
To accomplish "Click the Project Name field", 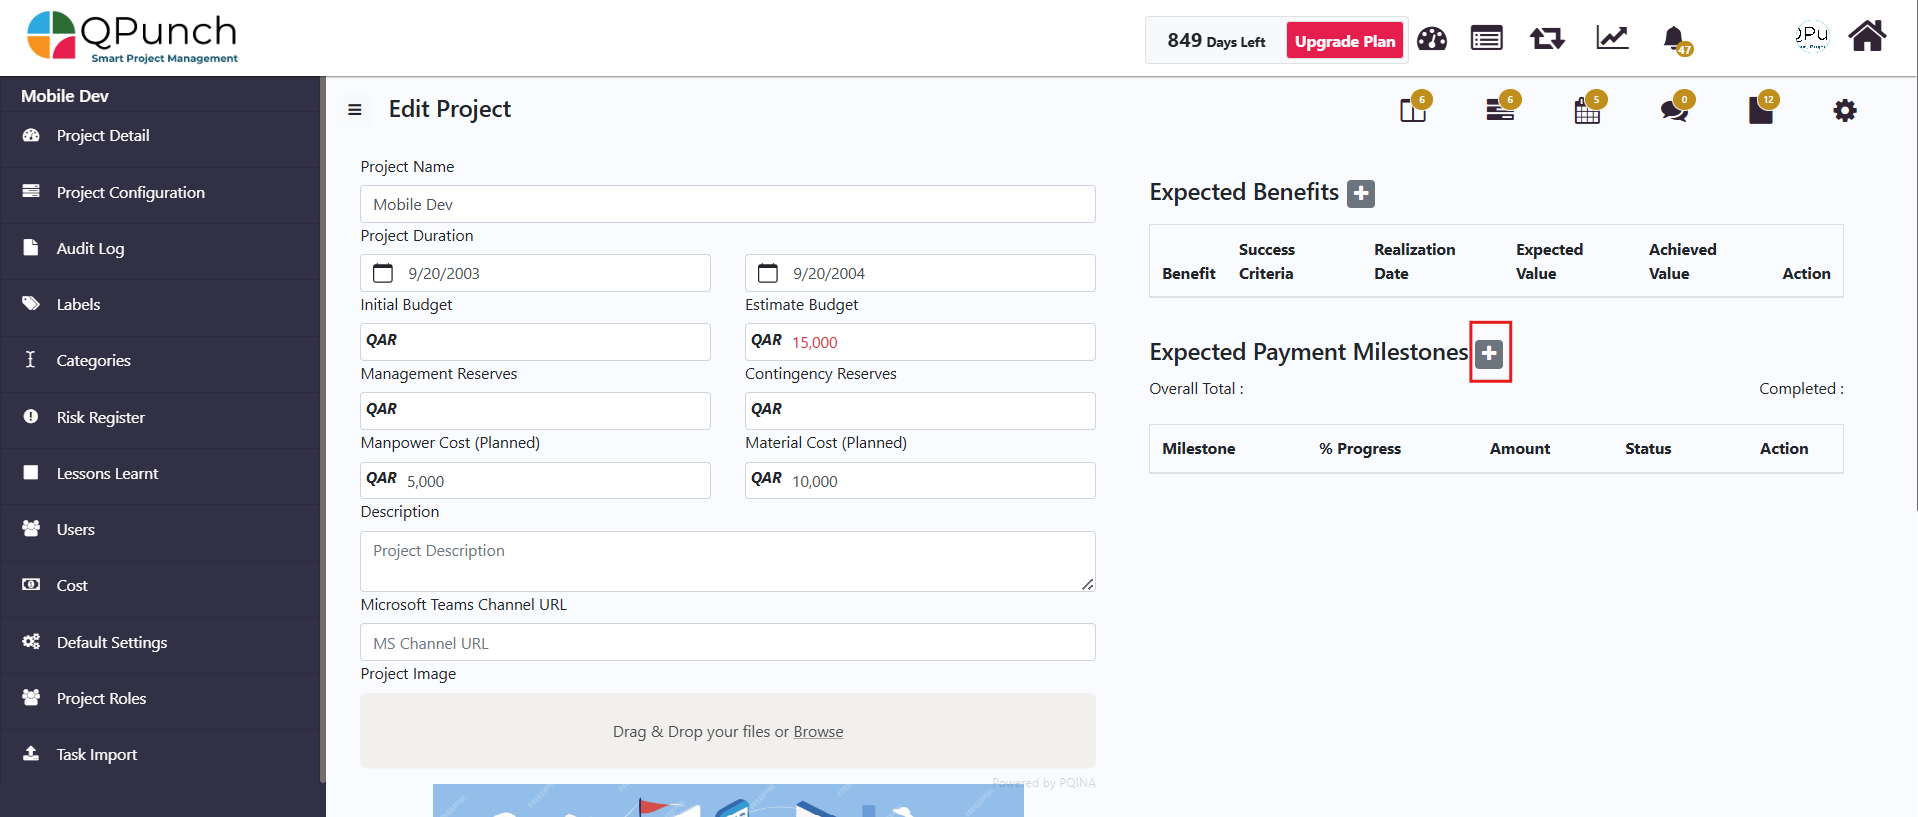I will (x=727, y=204).
